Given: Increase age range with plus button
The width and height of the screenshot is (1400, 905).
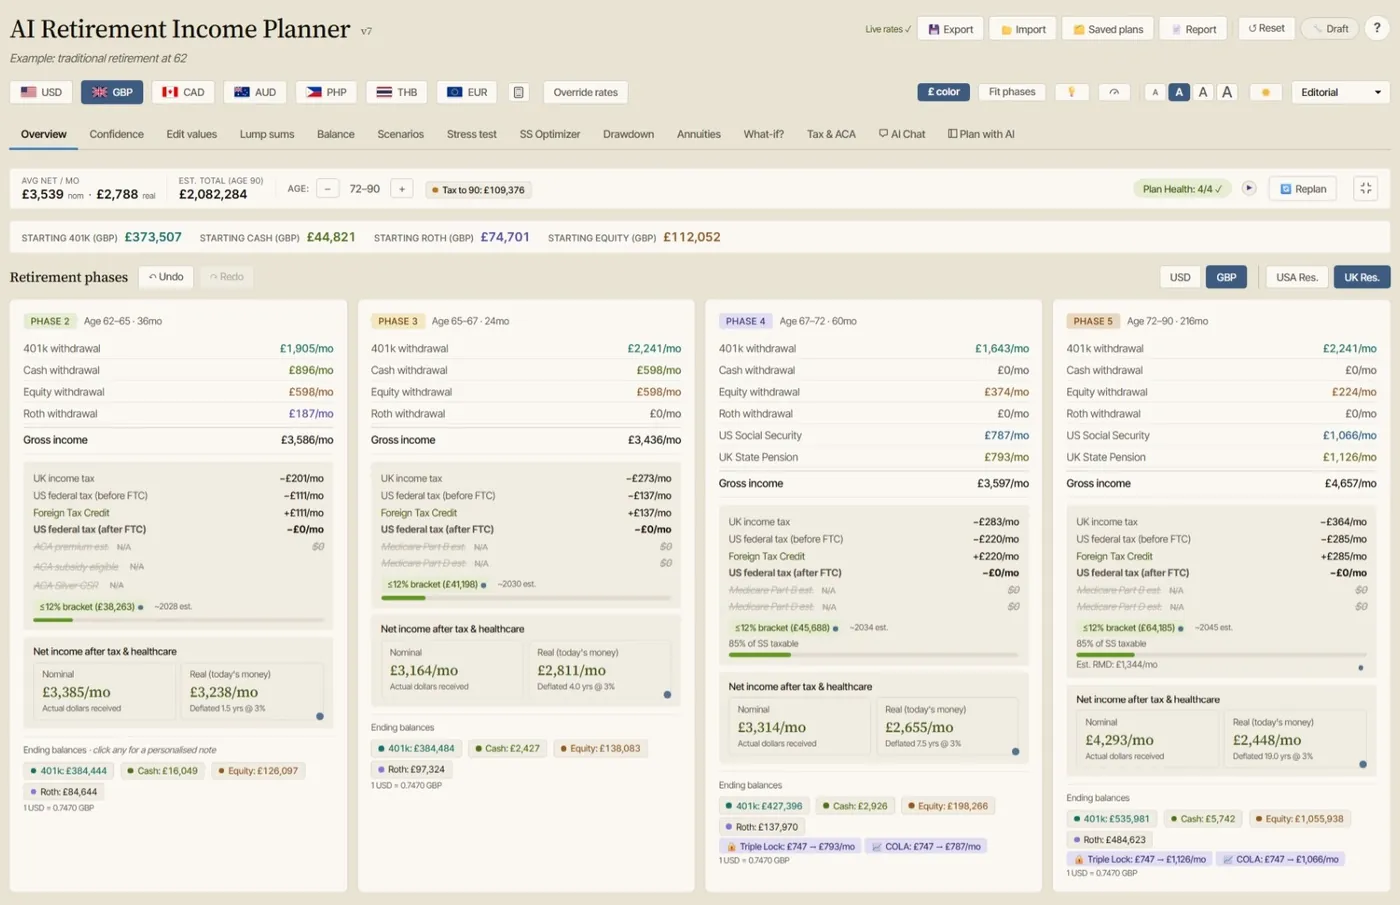Looking at the screenshot, I should click(x=402, y=188).
